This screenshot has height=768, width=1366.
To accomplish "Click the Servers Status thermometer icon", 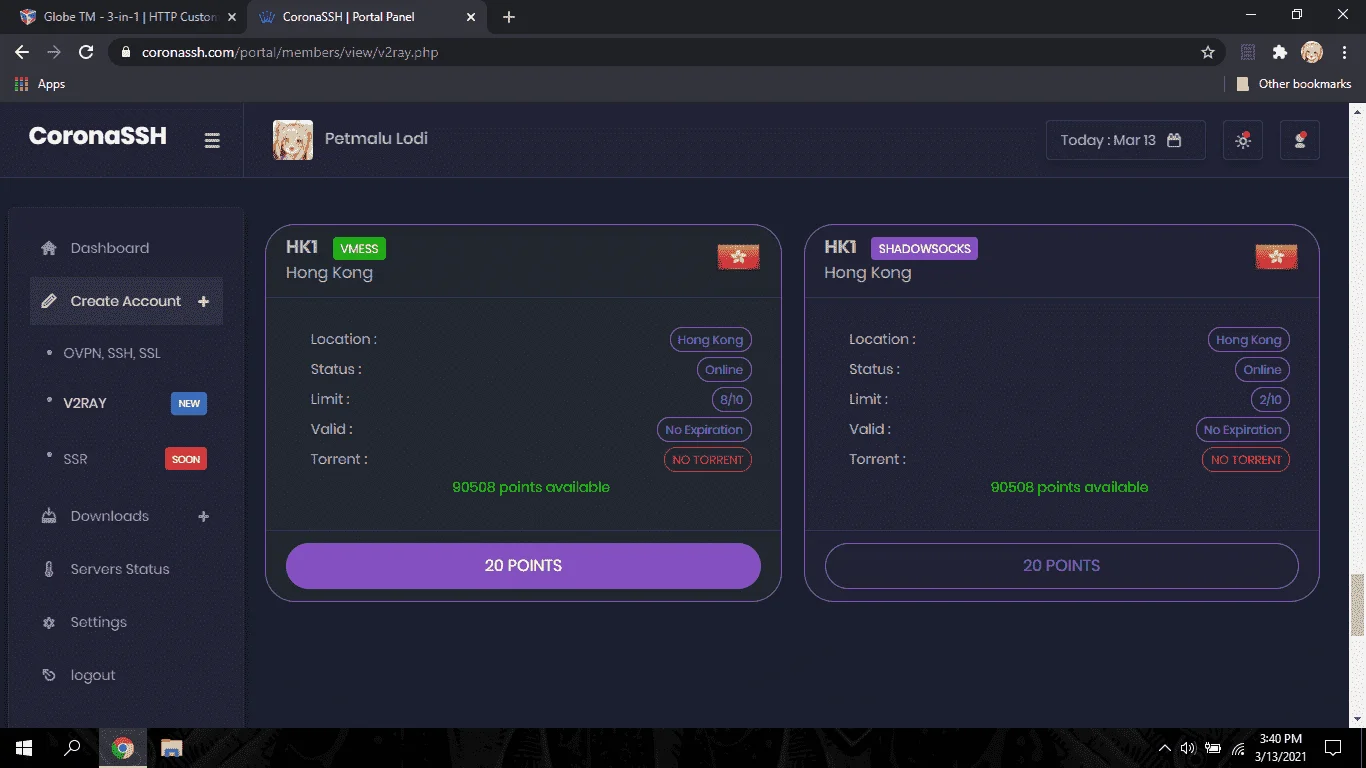I will point(49,569).
